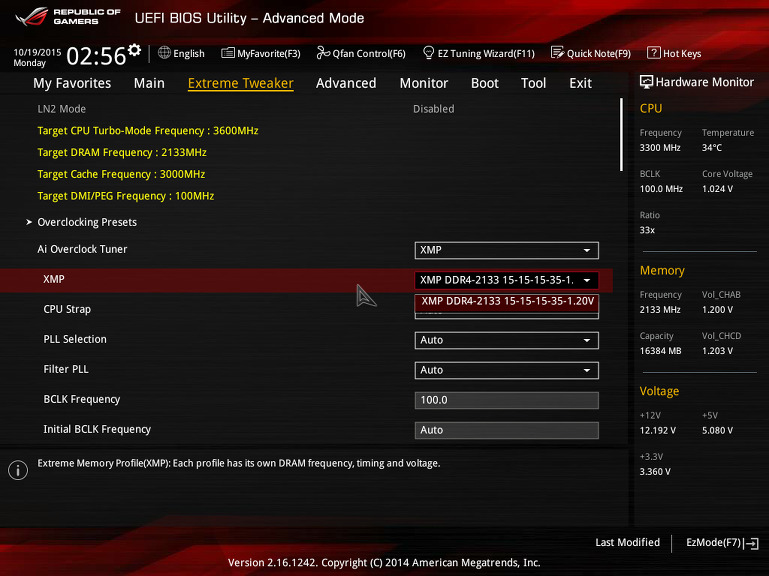Screen dimensions: 769x576
Task: Click the CPU Strap row label
Action: tap(67, 310)
